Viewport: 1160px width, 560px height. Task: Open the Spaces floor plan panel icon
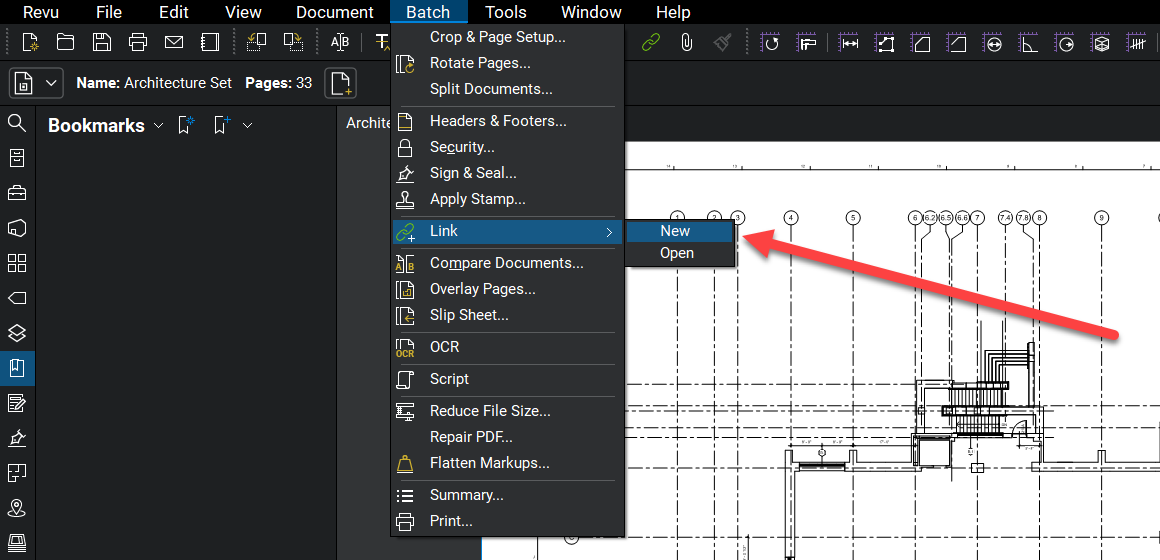(x=17, y=473)
